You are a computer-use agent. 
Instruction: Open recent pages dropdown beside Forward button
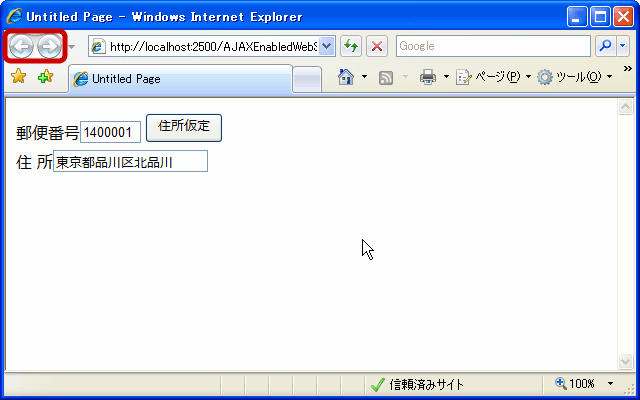click(x=71, y=47)
